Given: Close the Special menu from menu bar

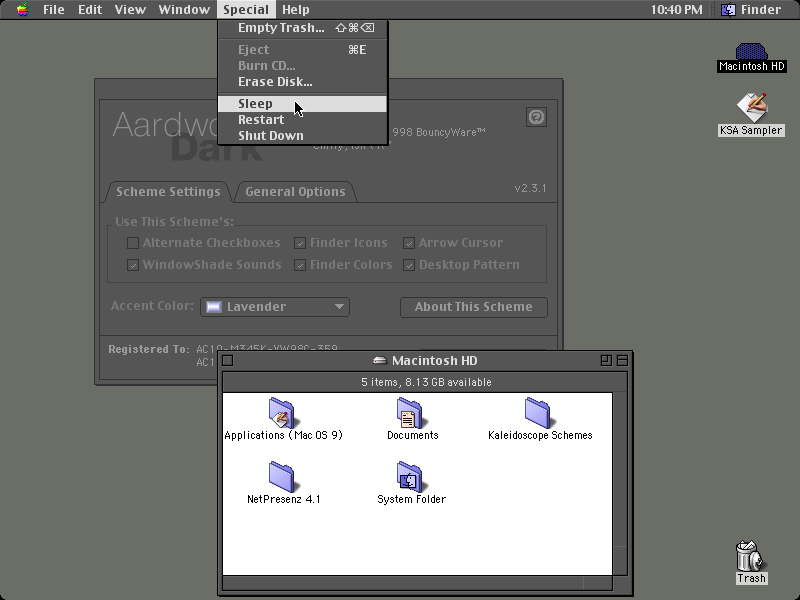Looking at the screenshot, I should click(246, 10).
